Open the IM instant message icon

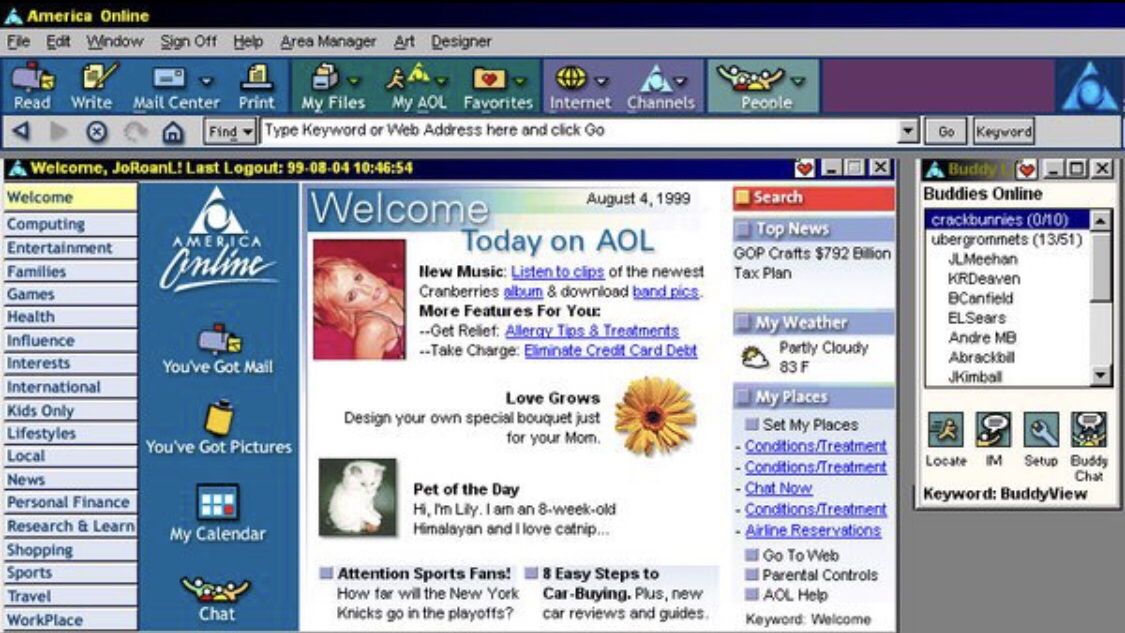point(993,430)
